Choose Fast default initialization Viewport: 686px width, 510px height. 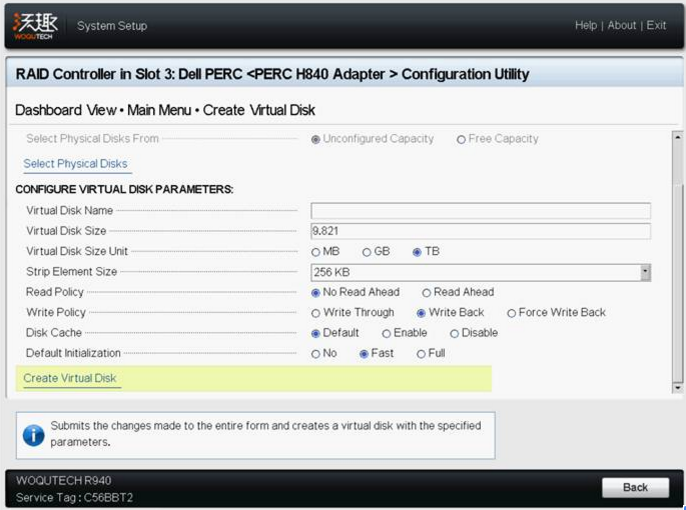[364, 354]
